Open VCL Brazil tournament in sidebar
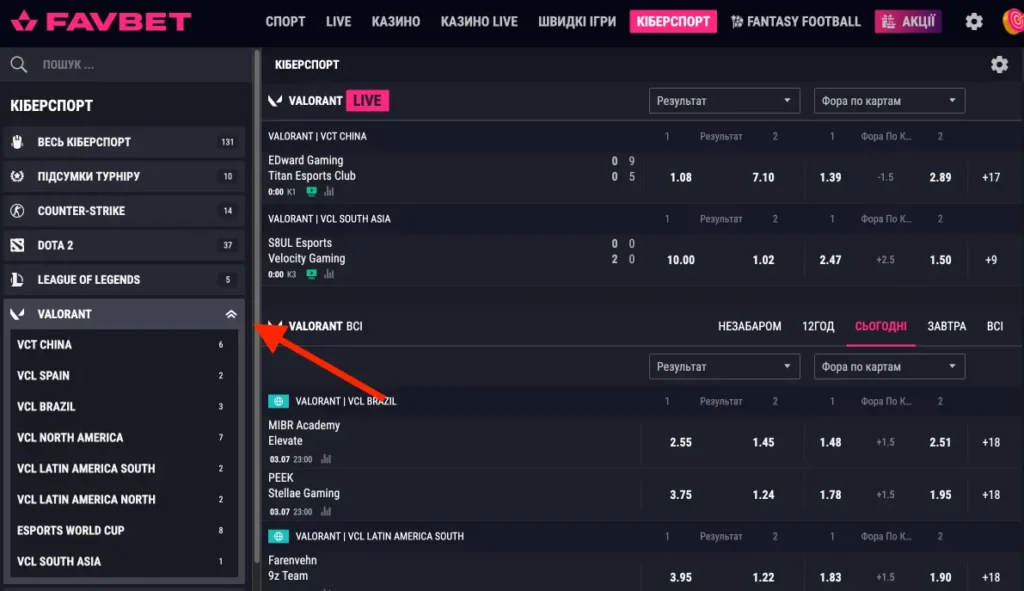The image size is (1024, 591). 123,406
